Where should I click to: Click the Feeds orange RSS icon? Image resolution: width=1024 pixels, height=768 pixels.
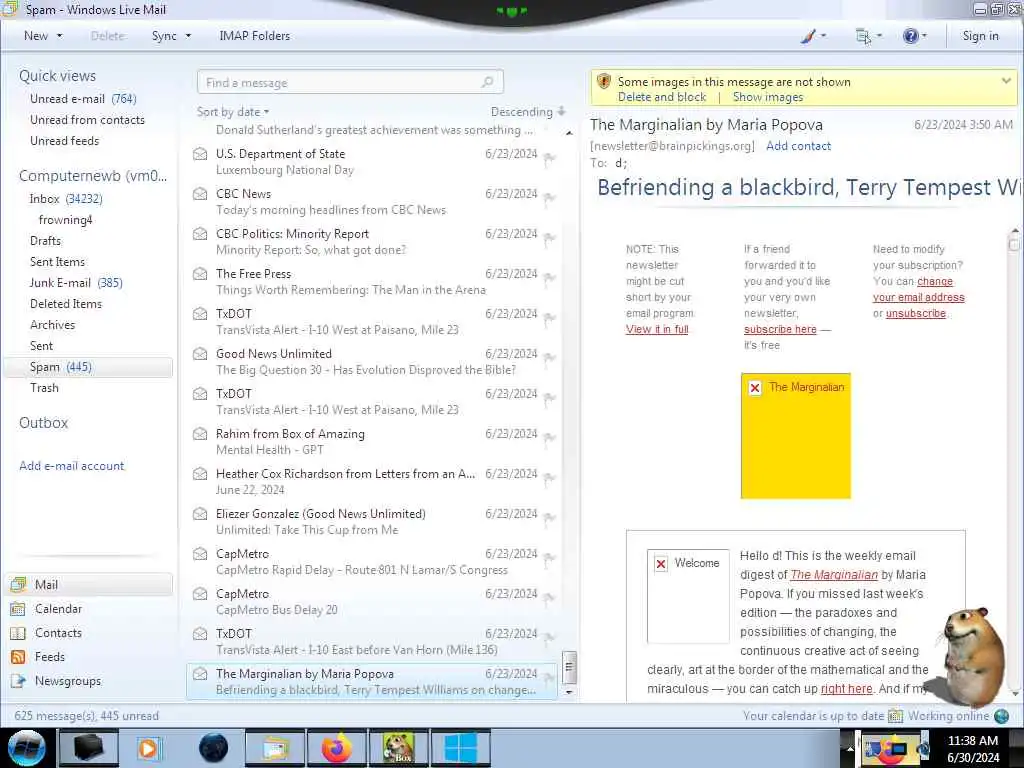tap(18, 657)
